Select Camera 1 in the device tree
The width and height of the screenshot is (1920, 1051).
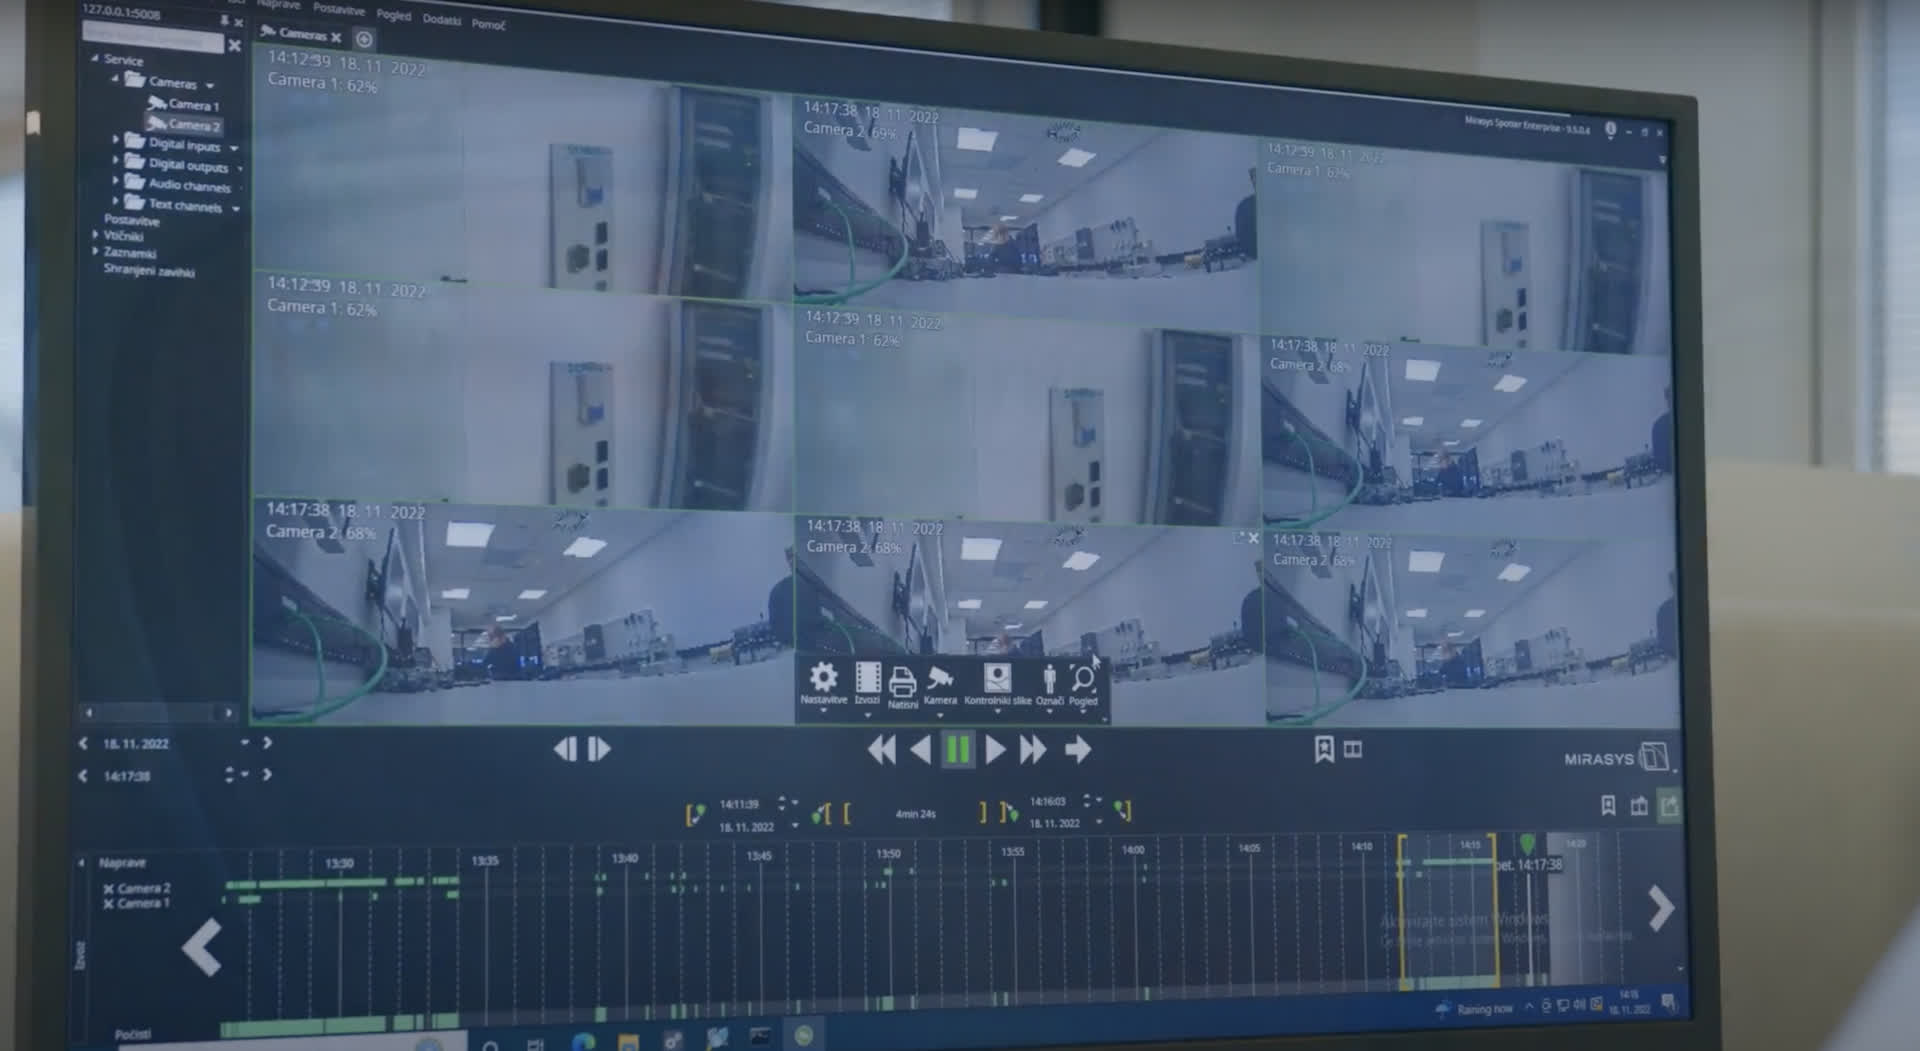point(192,104)
